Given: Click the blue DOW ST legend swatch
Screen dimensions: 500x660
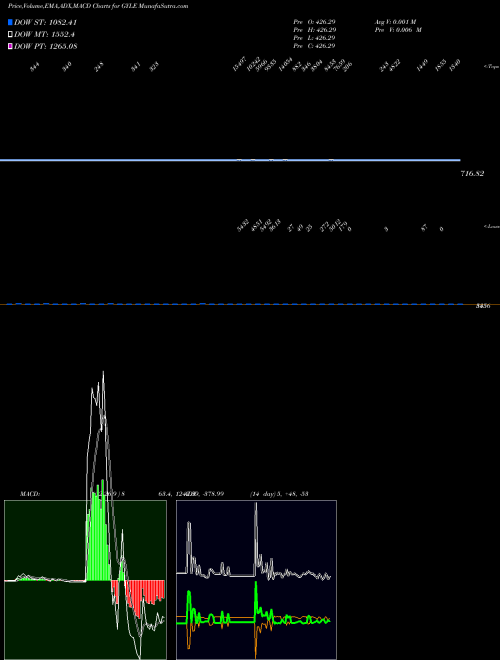Looking at the screenshot, I should pyautogui.click(x=10, y=22).
